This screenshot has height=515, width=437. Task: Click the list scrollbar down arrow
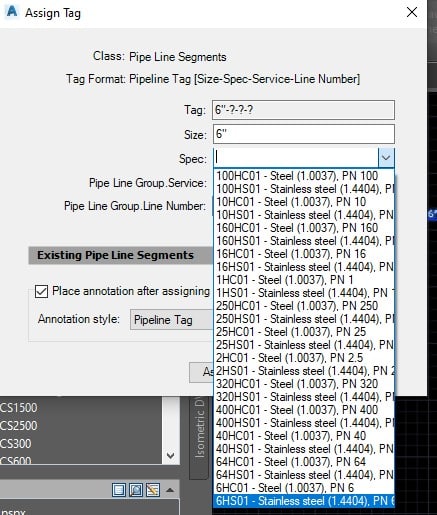pyautogui.click(x=171, y=456)
